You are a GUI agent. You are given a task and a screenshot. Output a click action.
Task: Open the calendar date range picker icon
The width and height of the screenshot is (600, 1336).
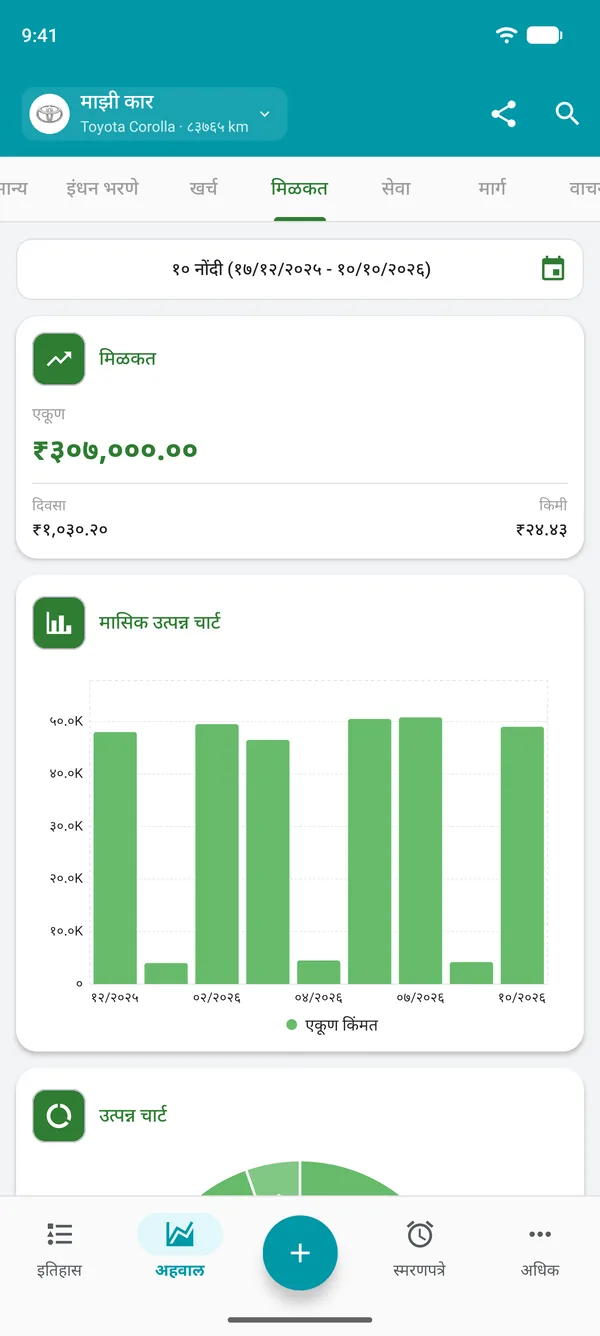tap(553, 269)
